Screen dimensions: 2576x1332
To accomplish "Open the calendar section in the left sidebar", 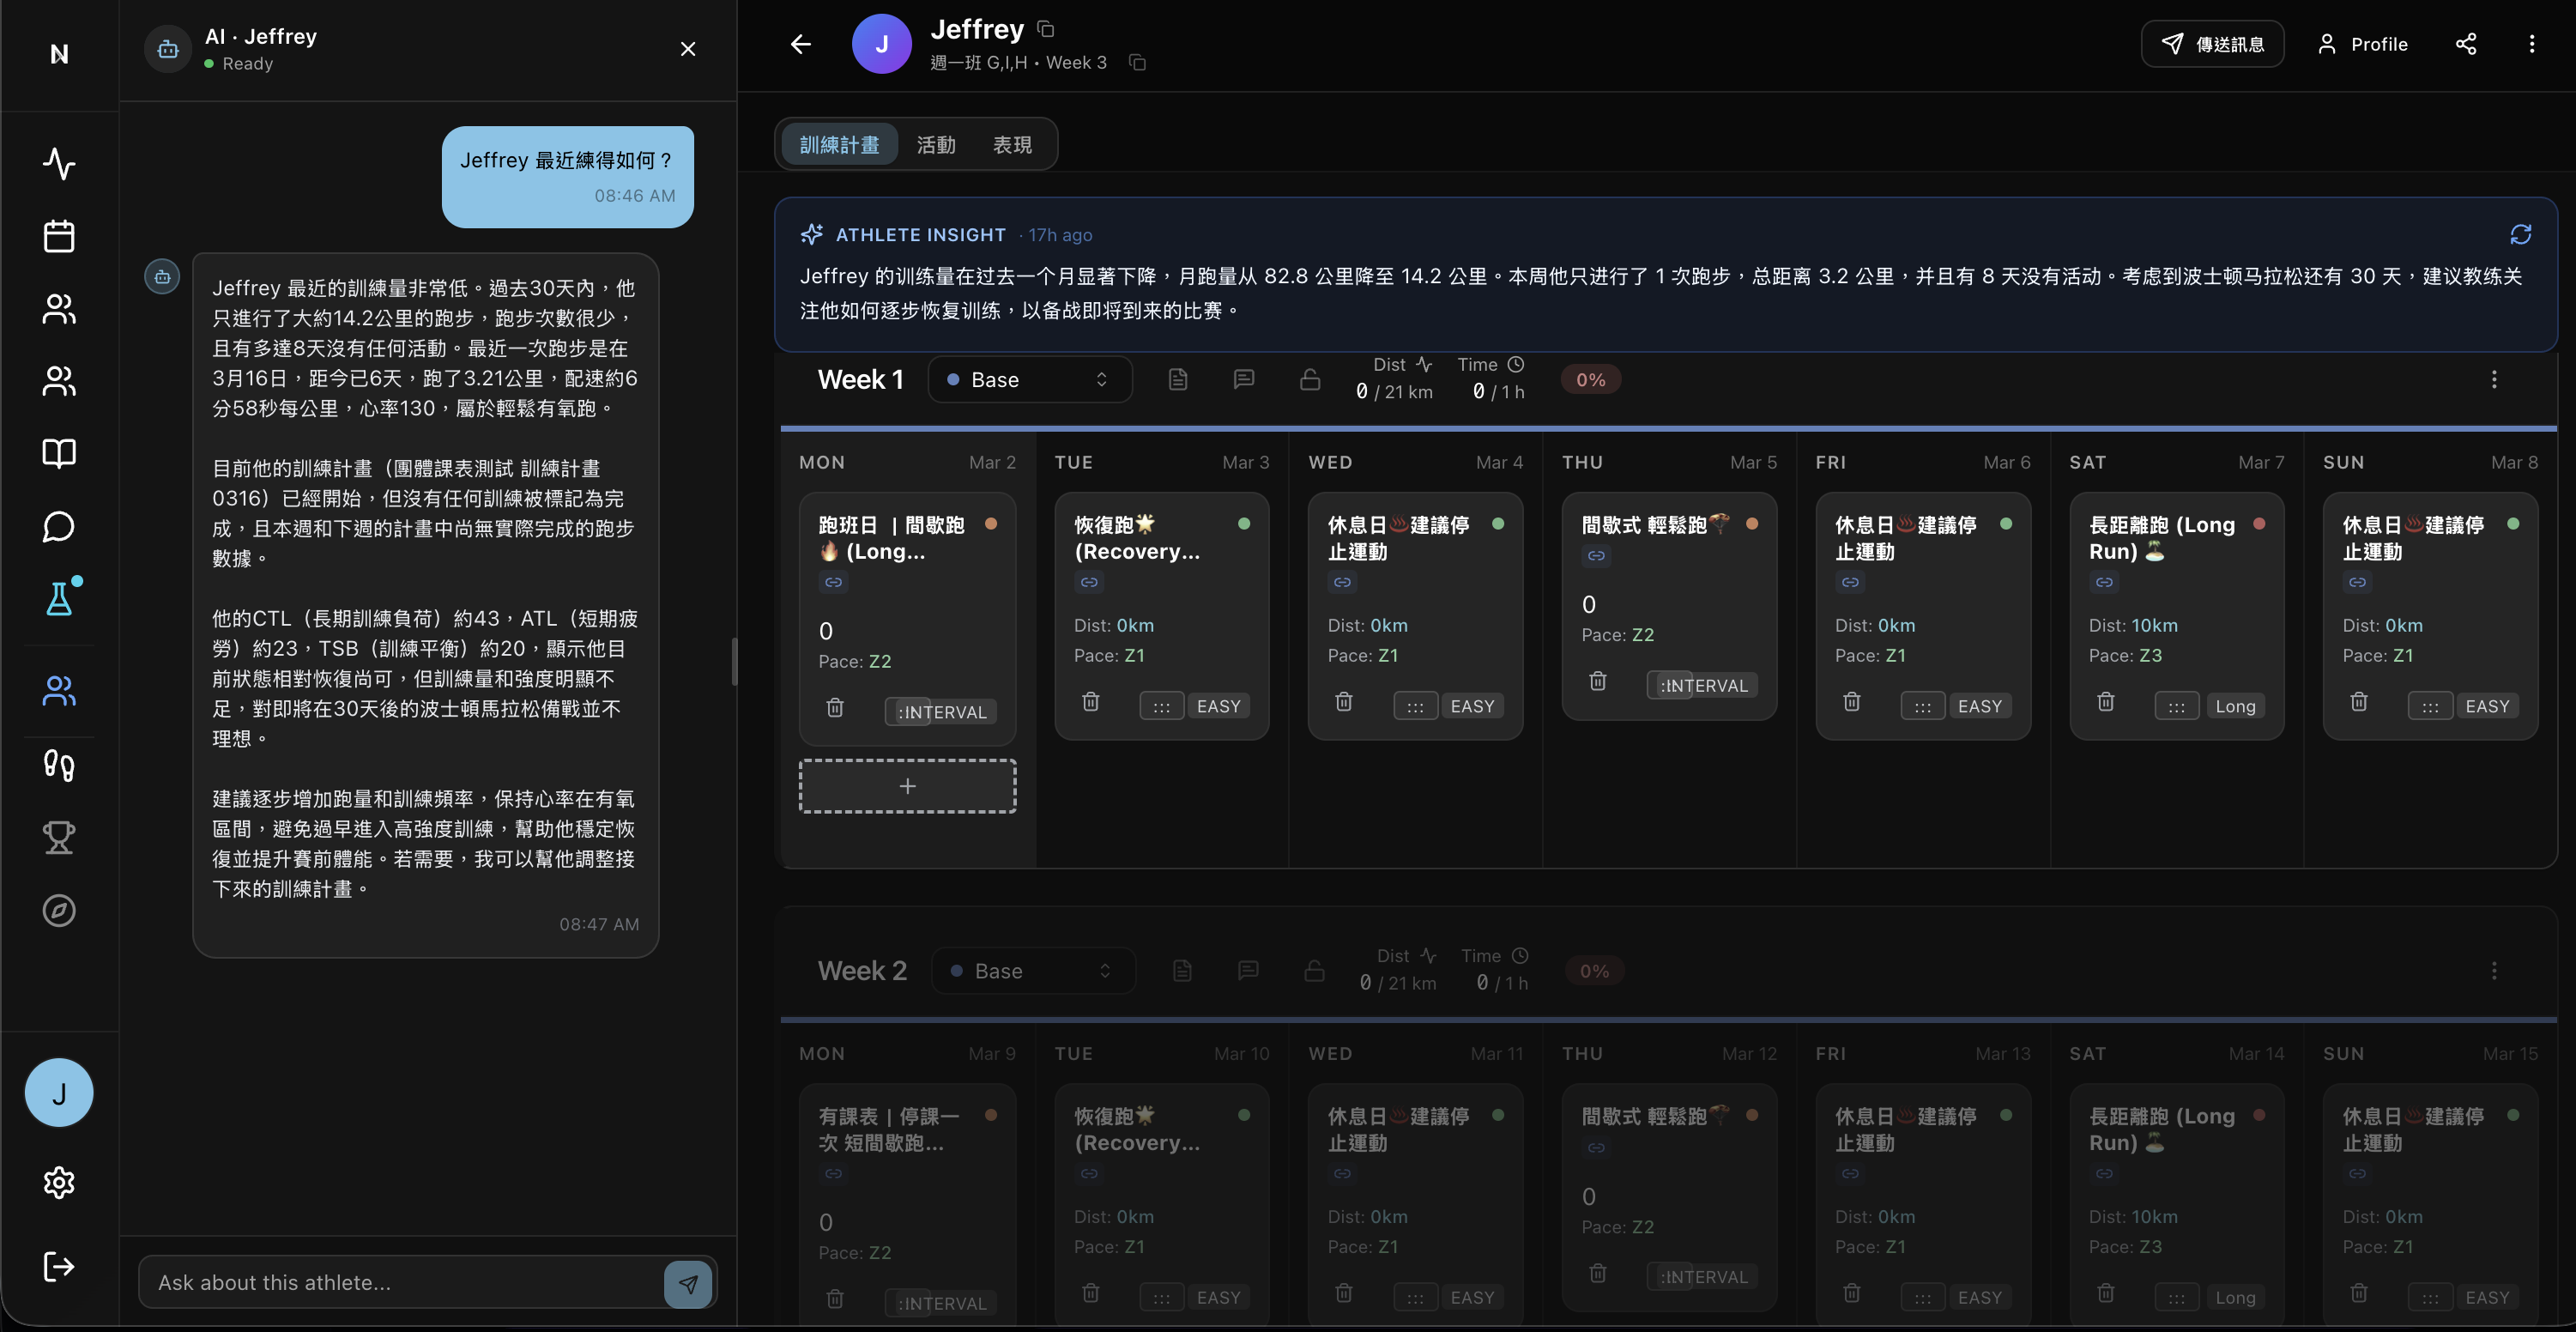I will (x=59, y=235).
